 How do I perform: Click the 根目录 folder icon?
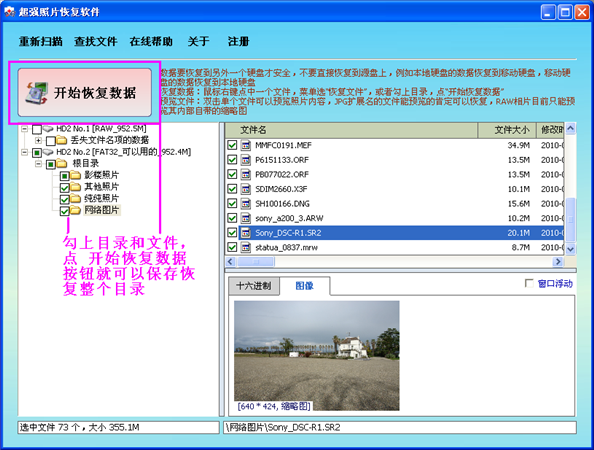click(62, 164)
